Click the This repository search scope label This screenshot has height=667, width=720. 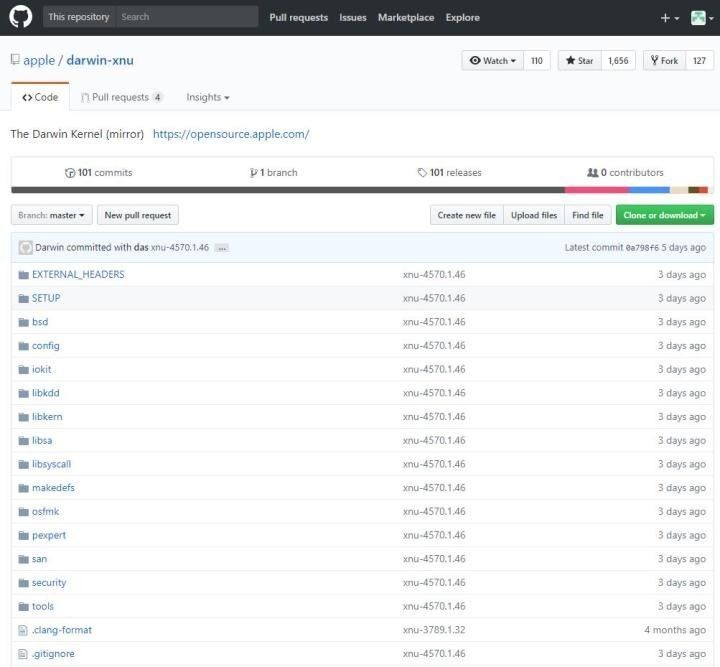tap(79, 17)
